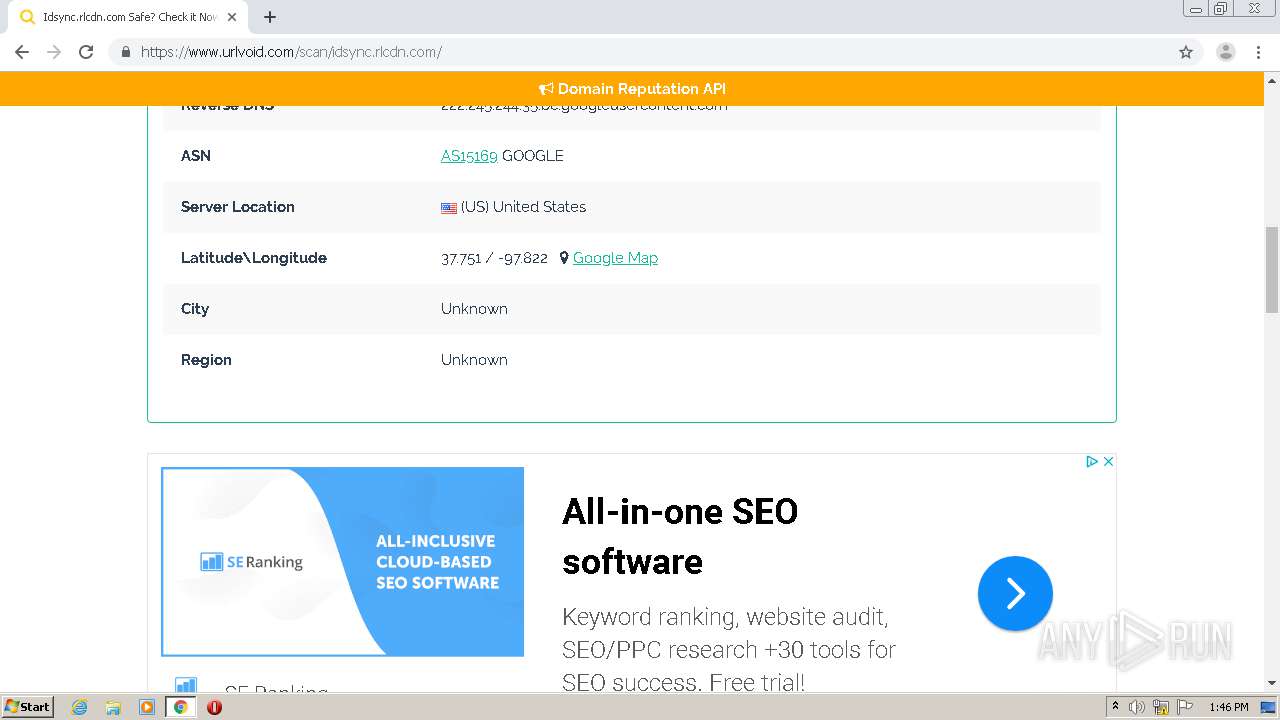Open the Windows Start menu
Screen dimensions: 1280x720
[27, 707]
